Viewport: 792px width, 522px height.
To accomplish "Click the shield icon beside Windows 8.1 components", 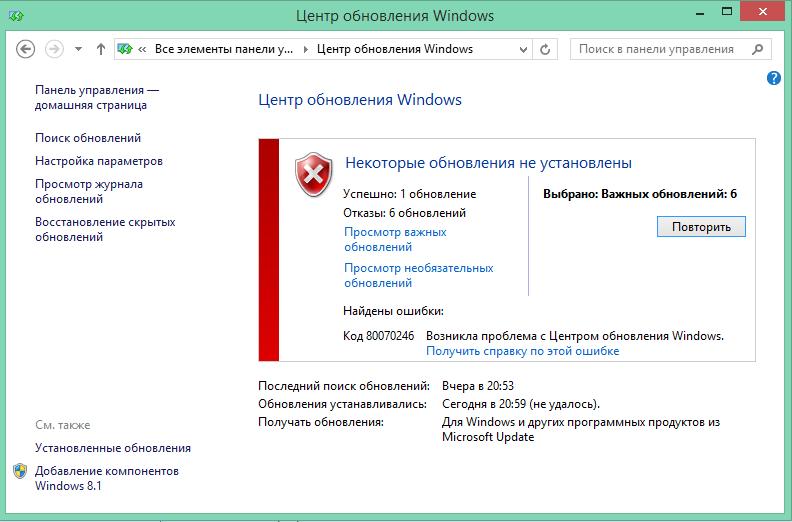I will pos(21,471).
